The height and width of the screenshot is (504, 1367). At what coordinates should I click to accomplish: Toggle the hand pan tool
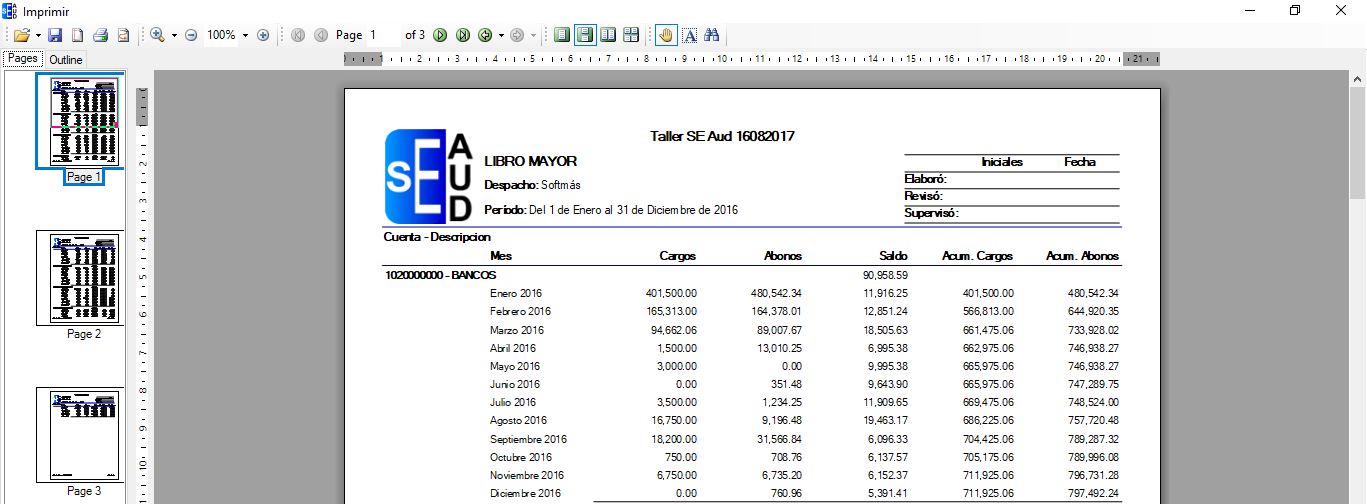pos(666,35)
